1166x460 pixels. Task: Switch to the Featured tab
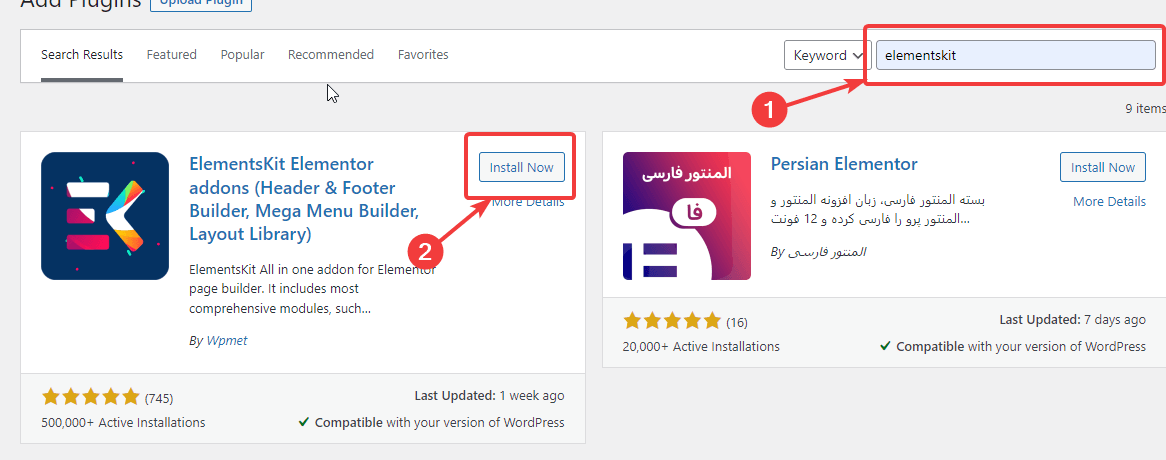click(172, 55)
